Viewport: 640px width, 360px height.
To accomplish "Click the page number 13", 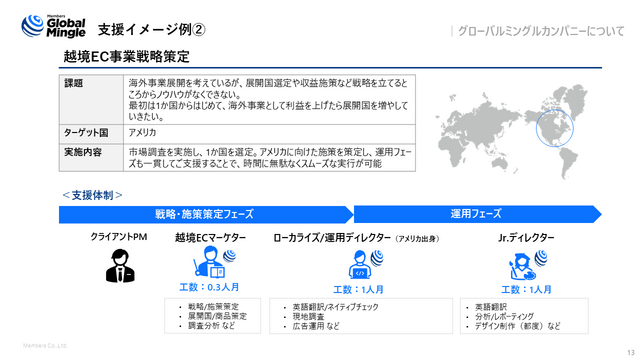I will click(x=631, y=353).
